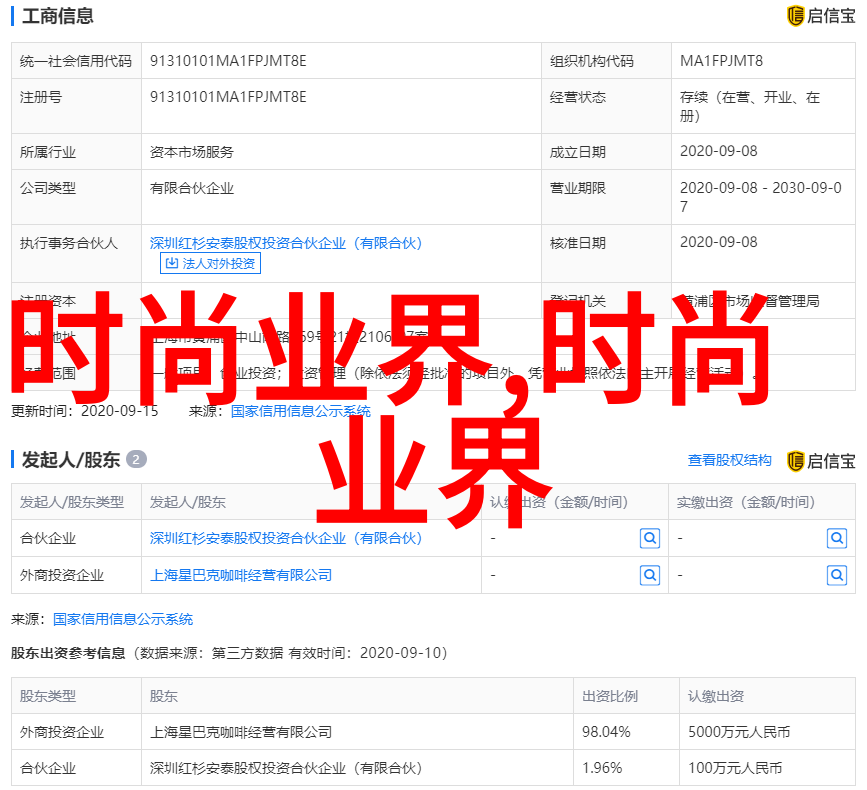Click the 成立日期 value 2020-09-08
The width and height of the screenshot is (867, 790).
point(718,151)
